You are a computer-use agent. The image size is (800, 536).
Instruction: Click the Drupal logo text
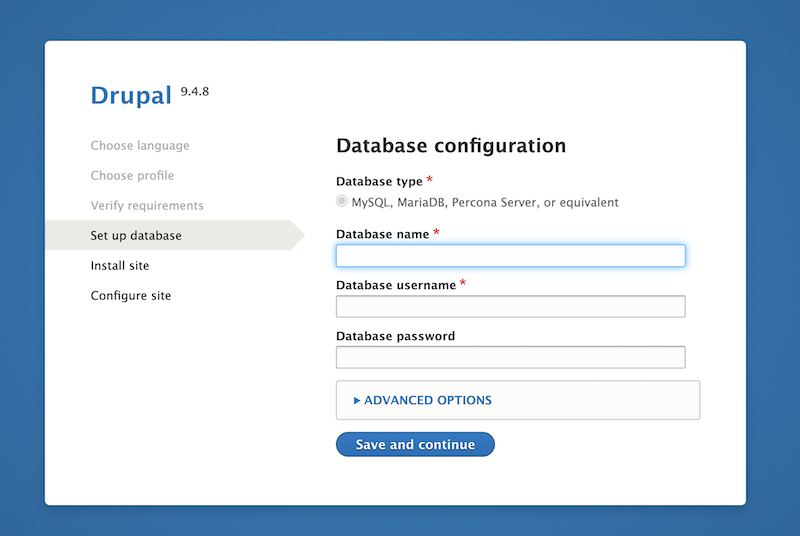131,95
